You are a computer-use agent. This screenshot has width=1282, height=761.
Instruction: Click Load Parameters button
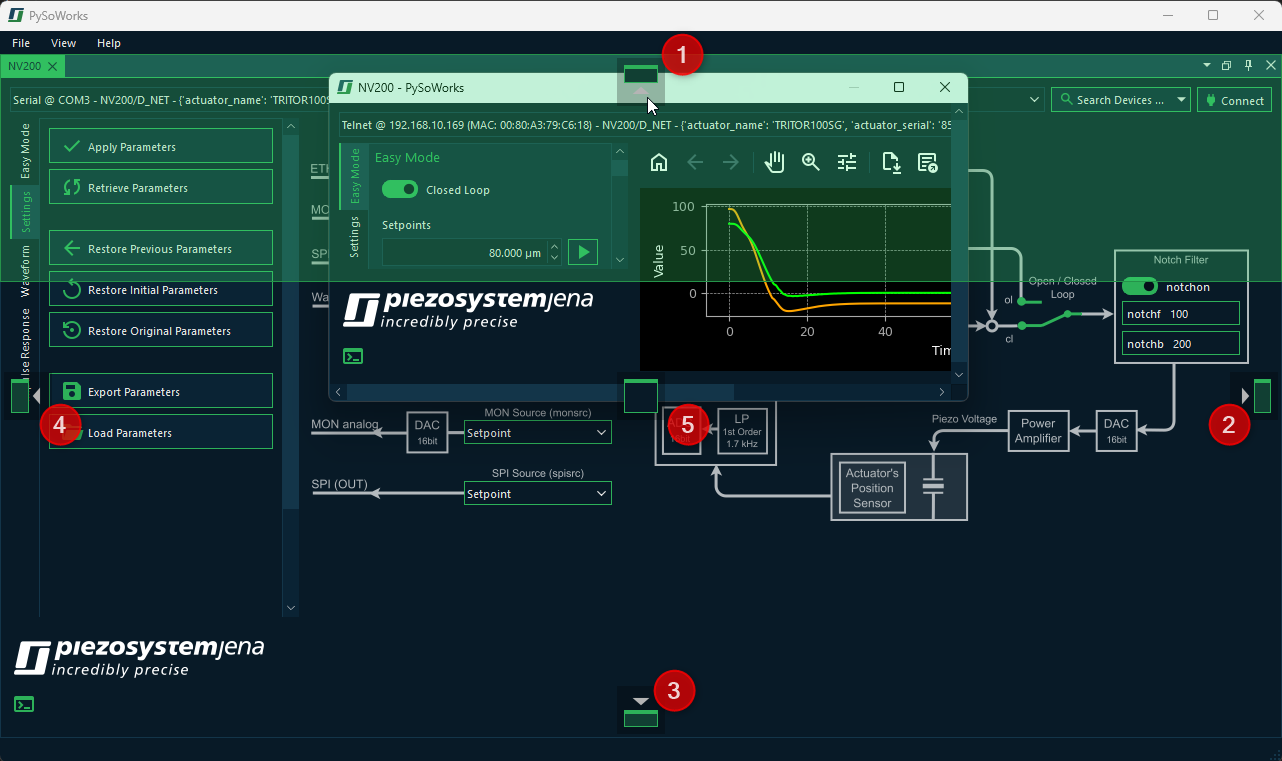(x=161, y=432)
